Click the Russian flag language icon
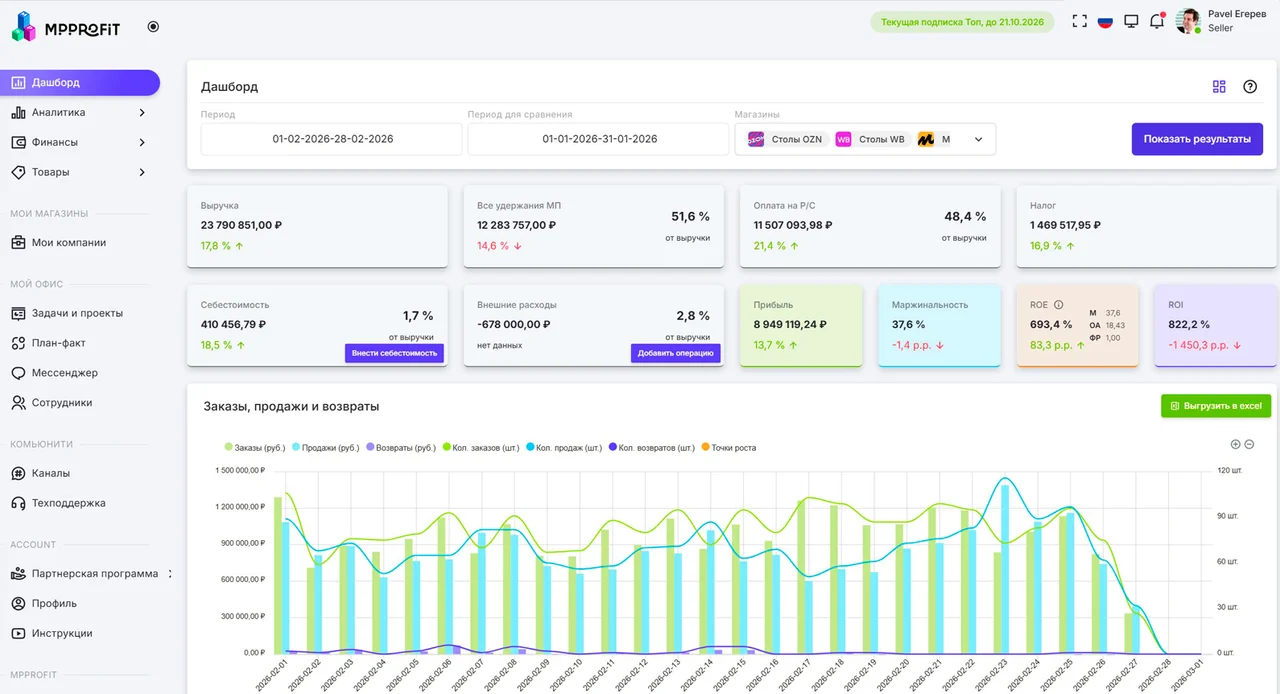 click(x=1105, y=21)
